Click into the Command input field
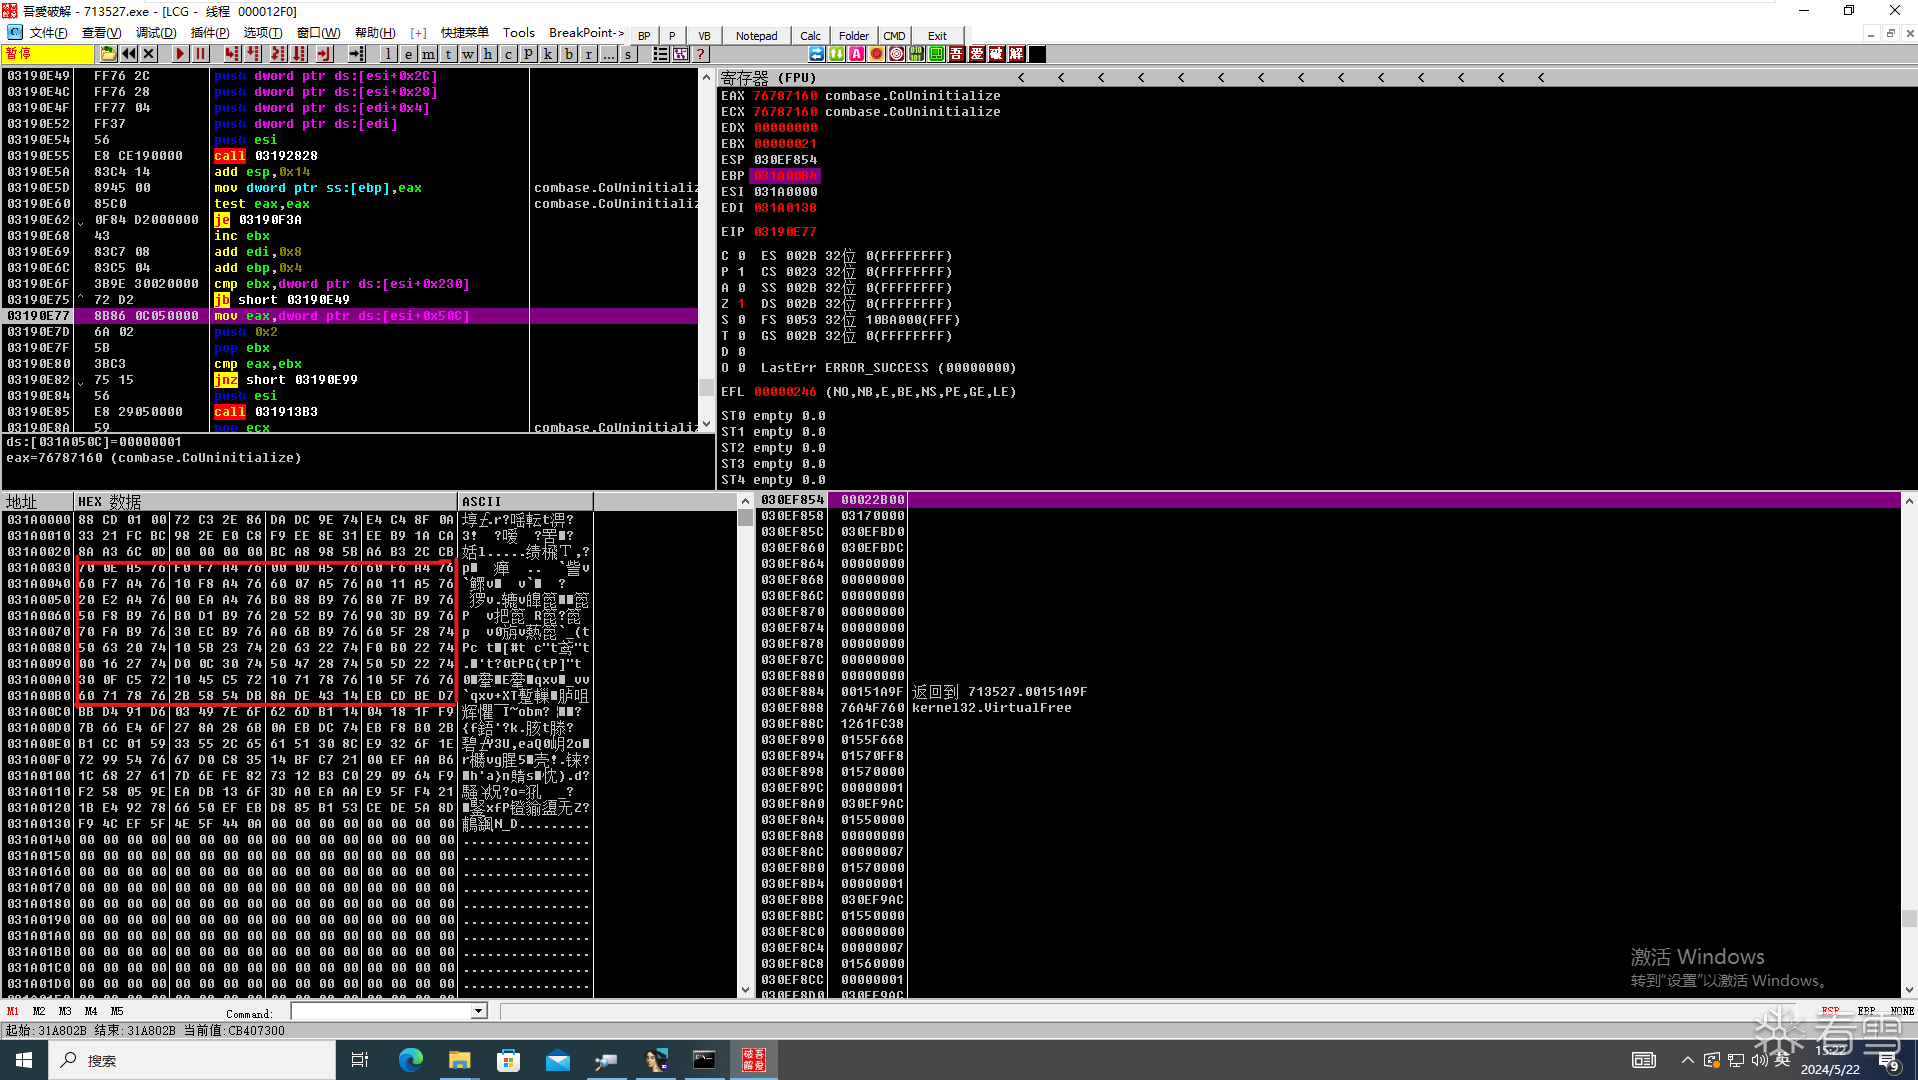 pos(381,1011)
